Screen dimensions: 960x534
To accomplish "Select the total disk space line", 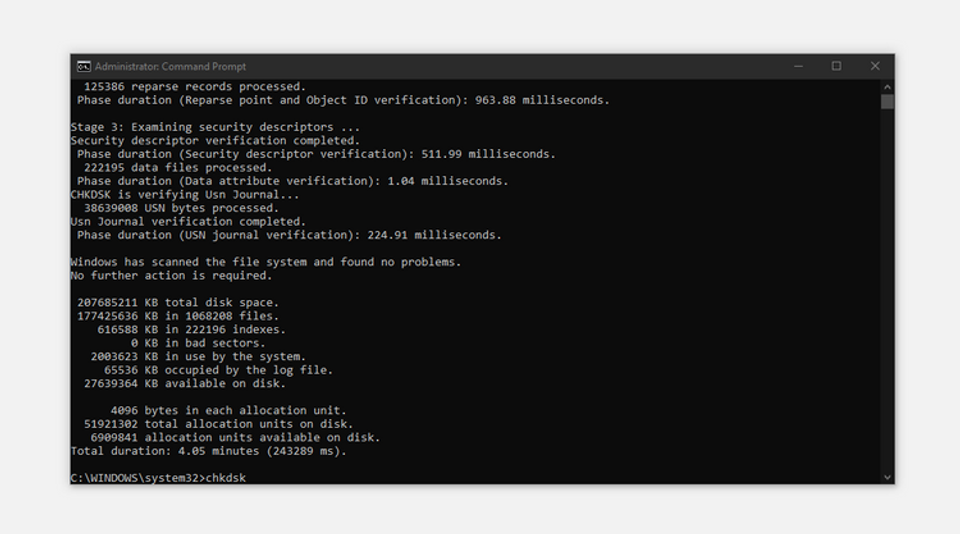I will tap(178, 303).
